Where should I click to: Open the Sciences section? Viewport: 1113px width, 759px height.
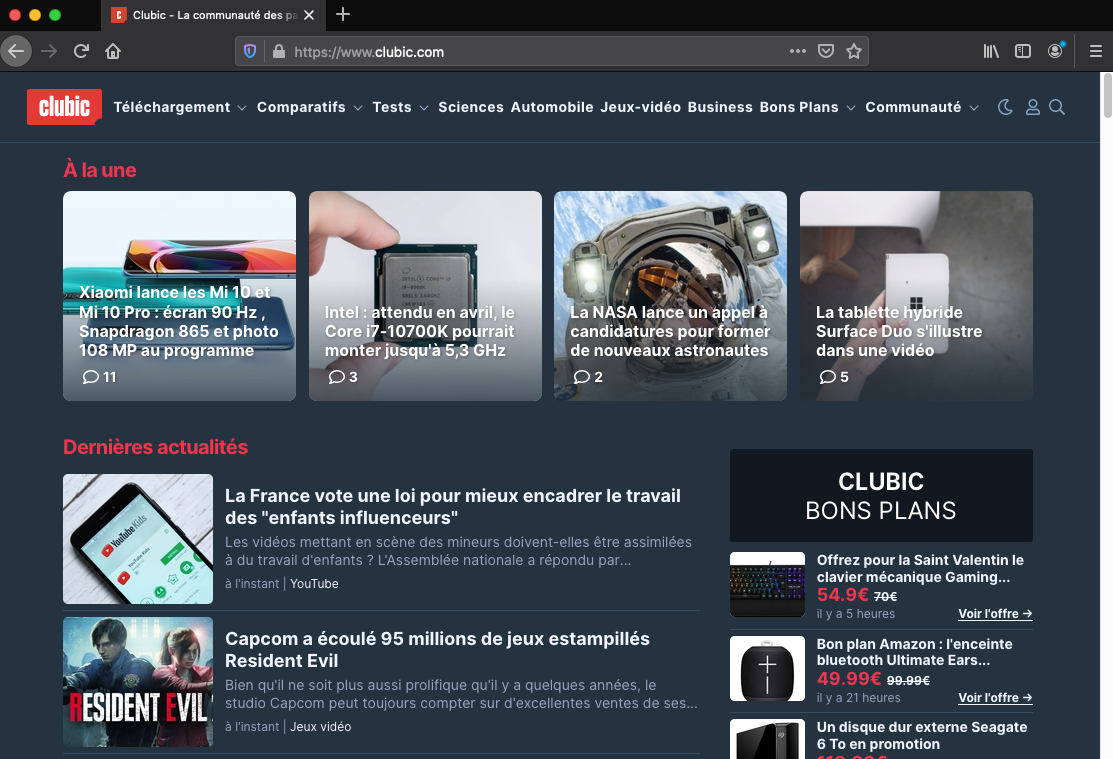(471, 107)
